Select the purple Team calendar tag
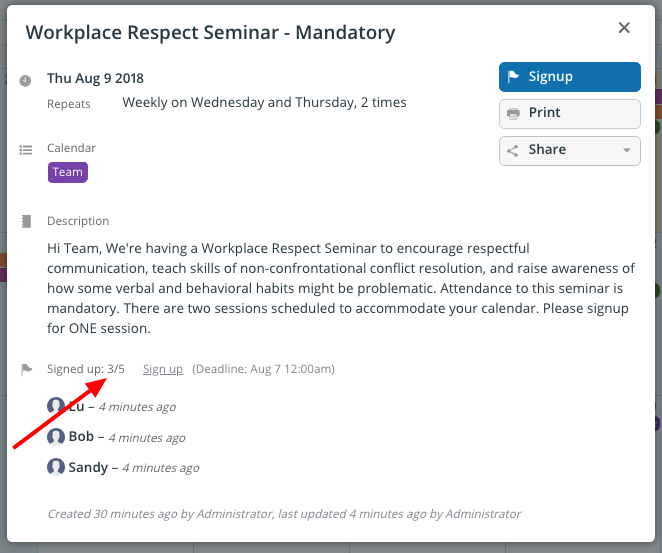This screenshot has height=553, width=662. 68,172
